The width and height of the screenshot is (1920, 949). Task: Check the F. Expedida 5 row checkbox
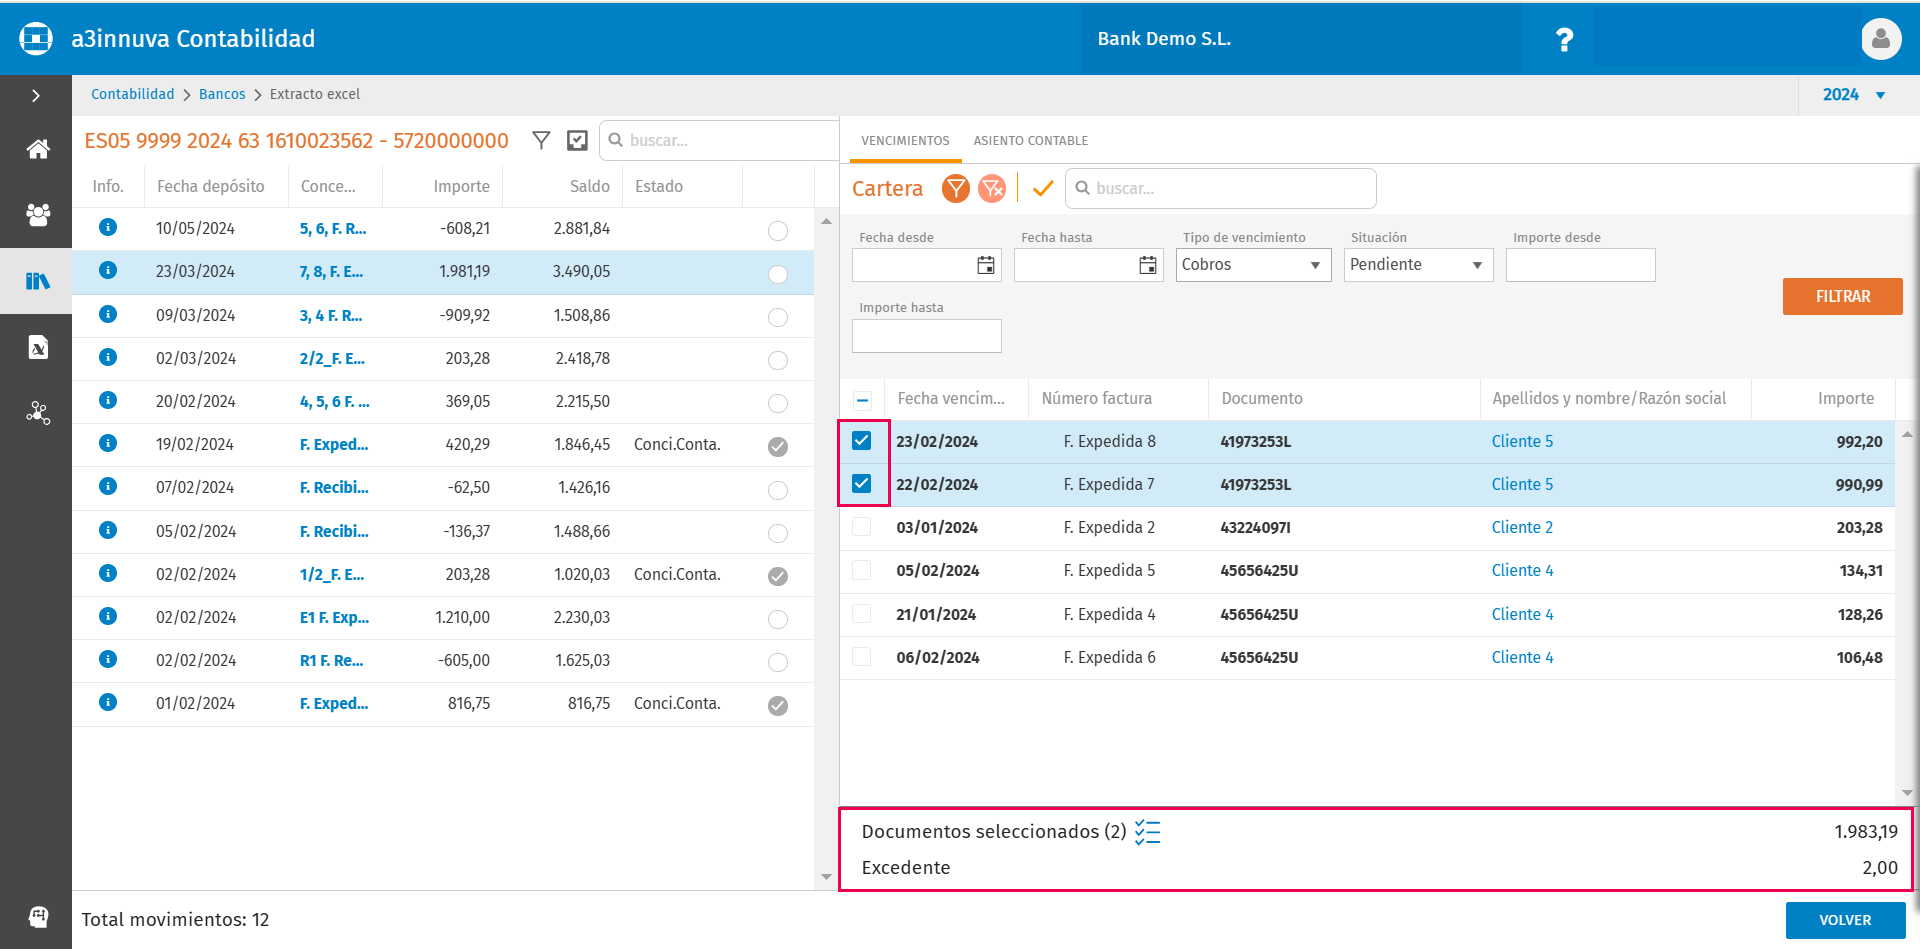pyautogui.click(x=861, y=570)
